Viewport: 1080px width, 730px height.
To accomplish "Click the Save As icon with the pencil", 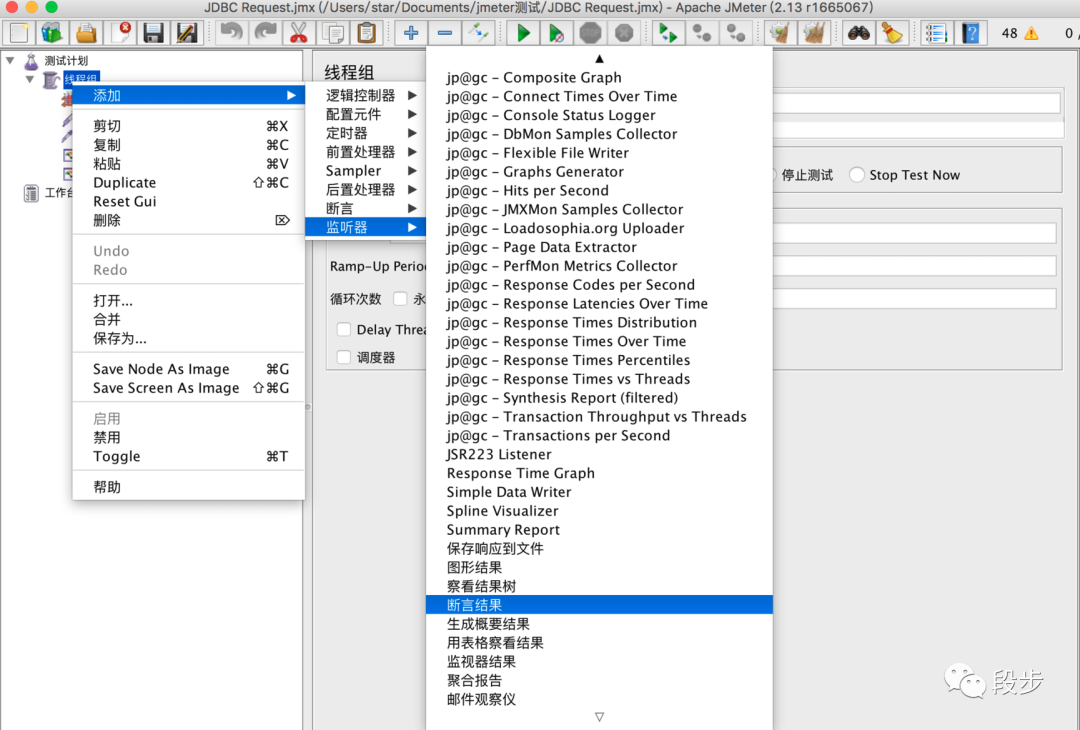I will [x=187, y=32].
